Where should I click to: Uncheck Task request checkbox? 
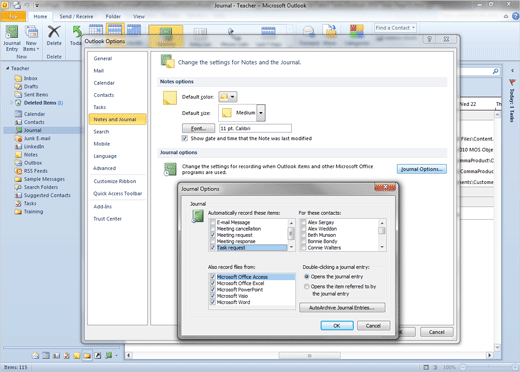point(213,248)
